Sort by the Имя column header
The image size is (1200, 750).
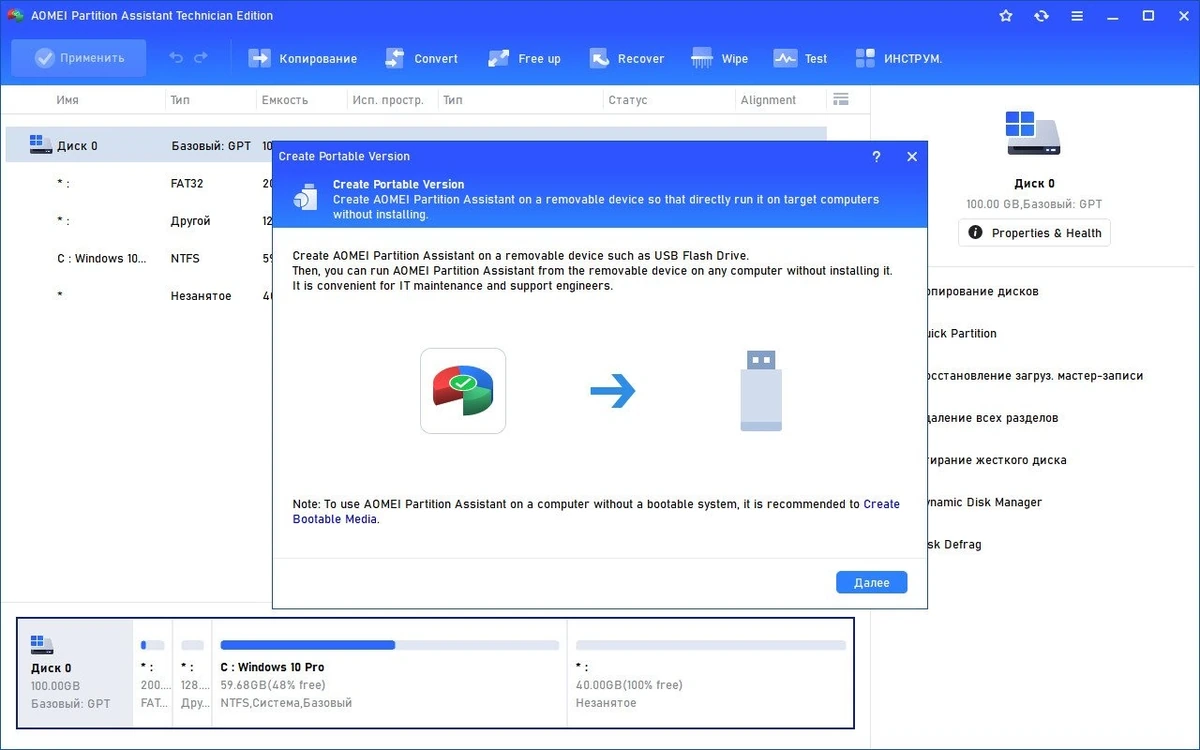(x=68, y=100)
